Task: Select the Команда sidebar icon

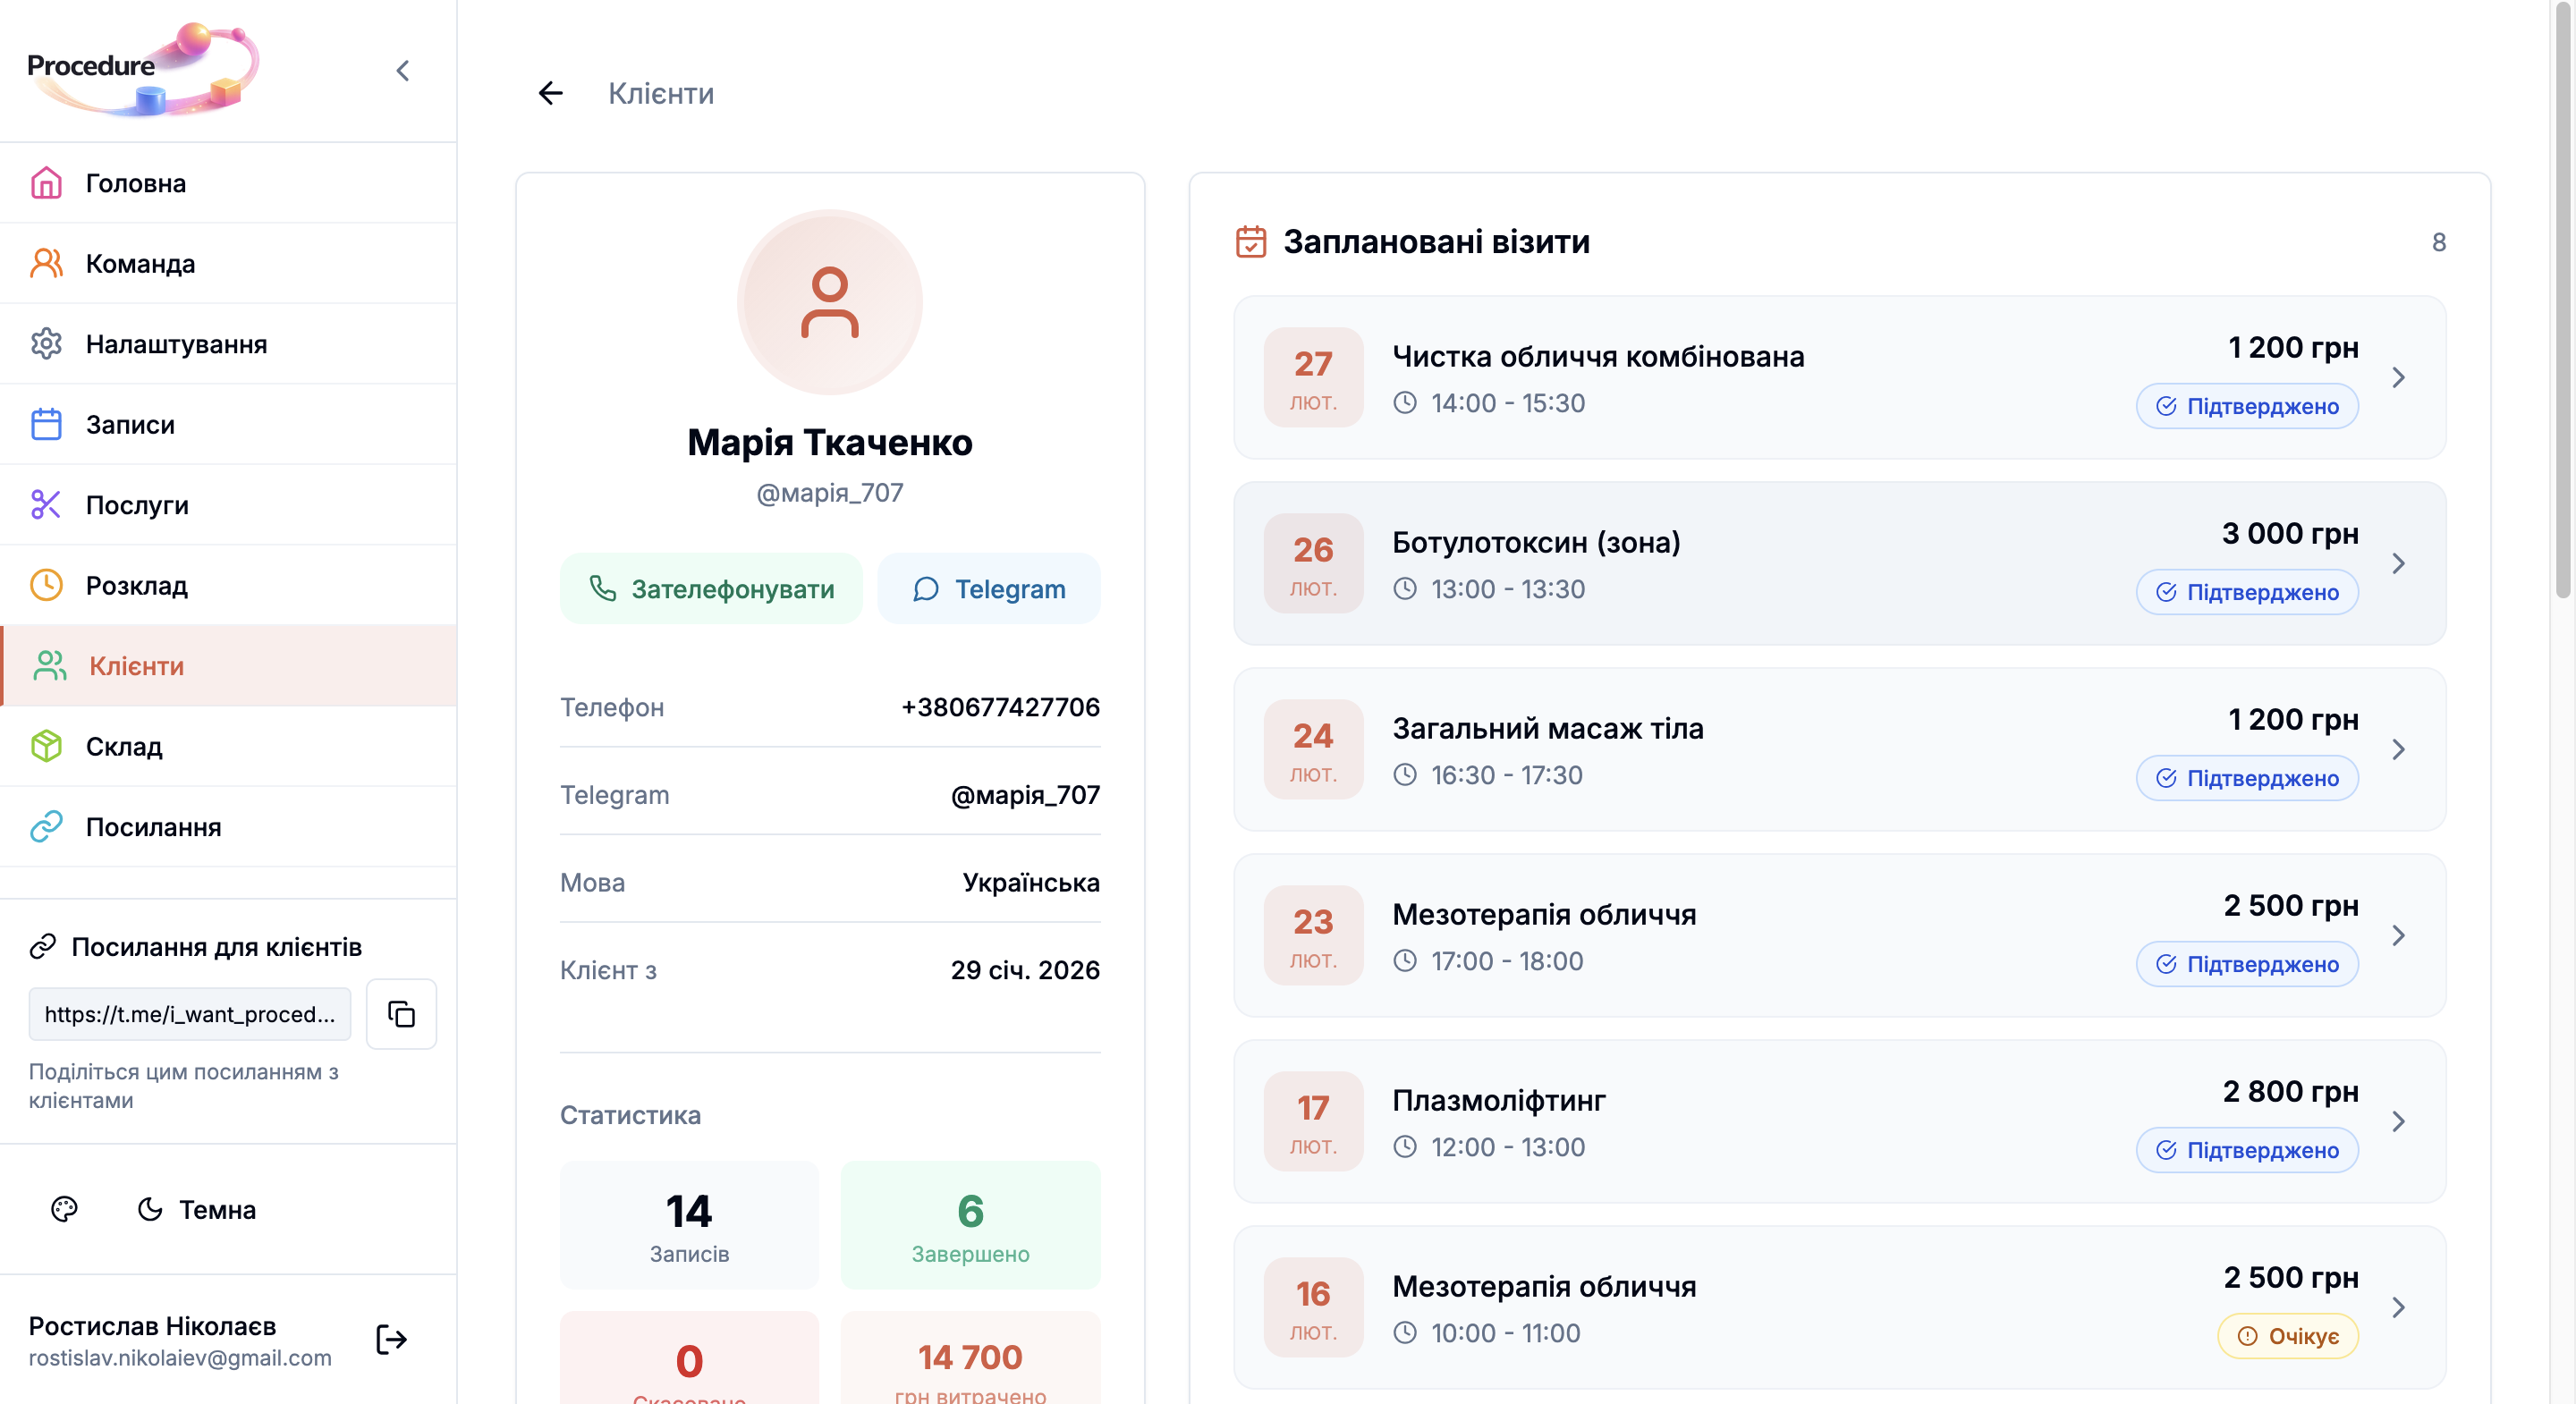Action: [47, 262]
